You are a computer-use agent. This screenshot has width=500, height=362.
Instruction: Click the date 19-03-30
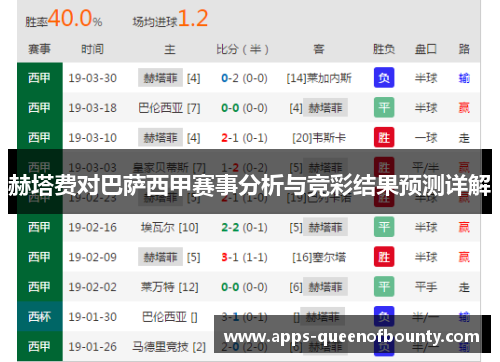click(93, 78)
